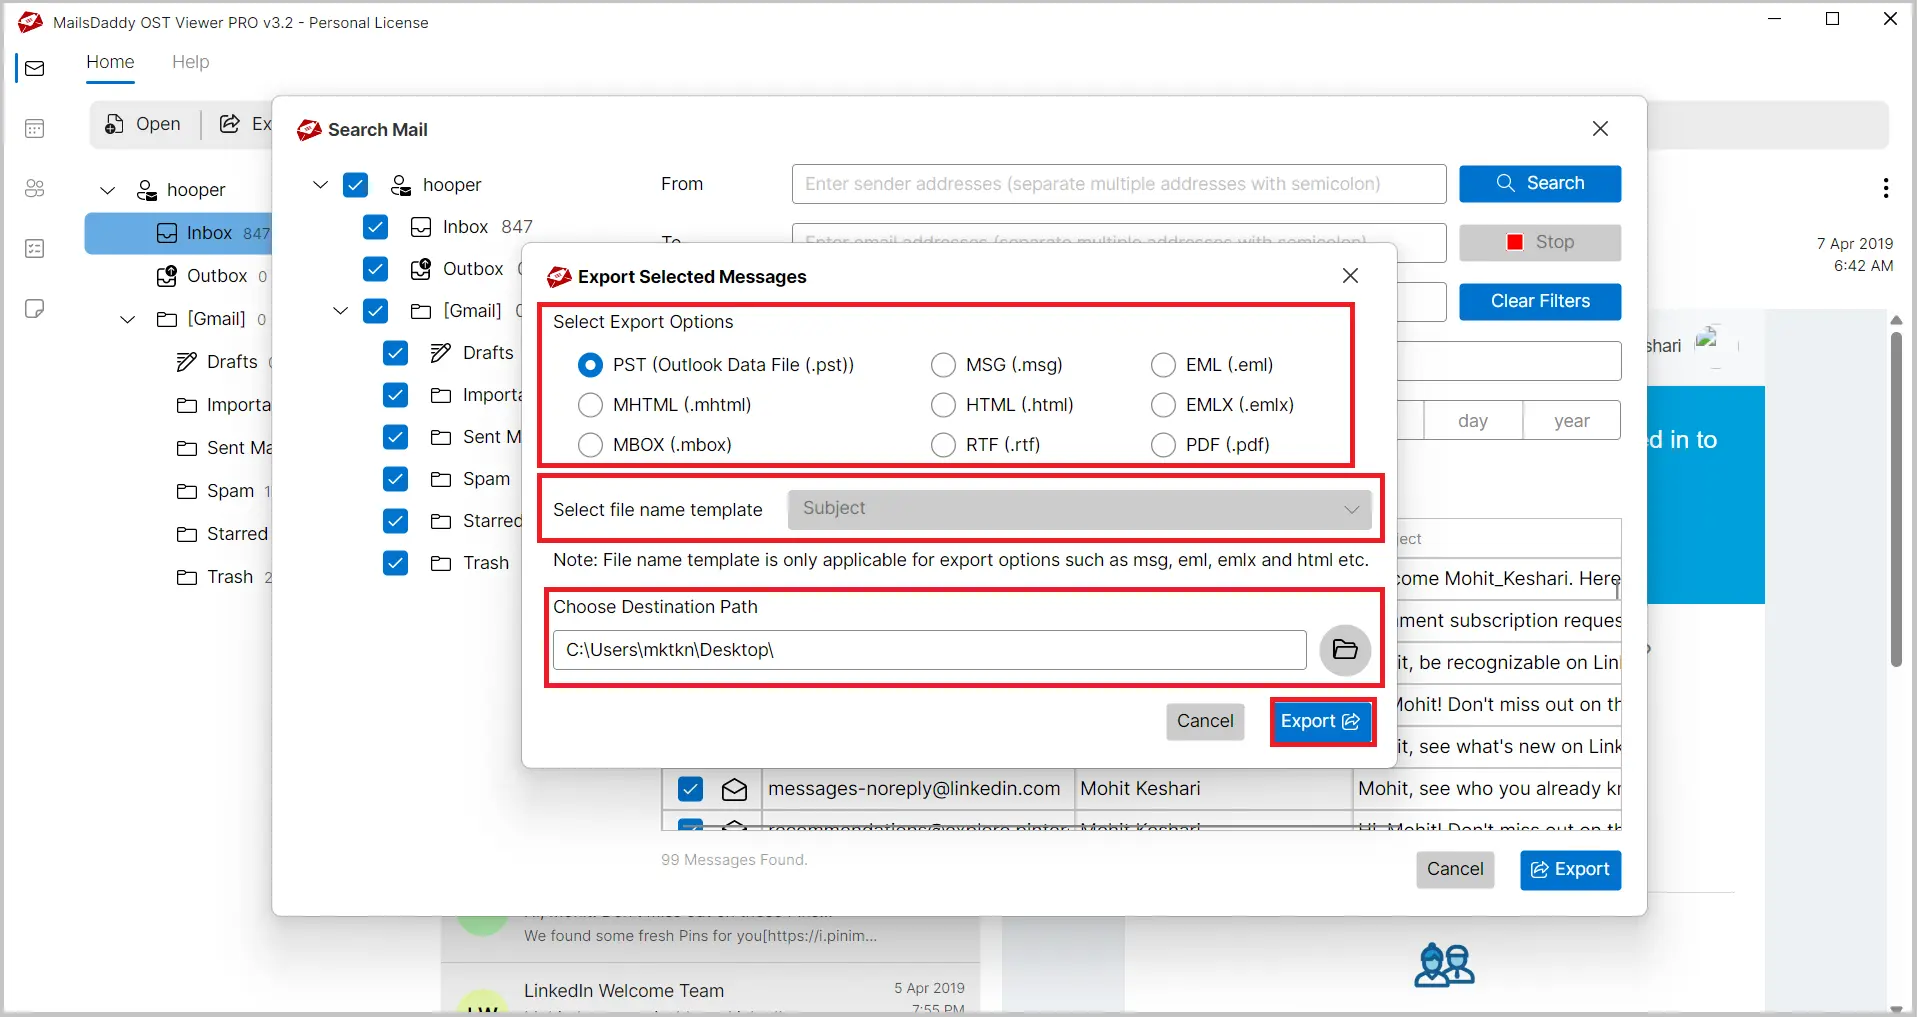Click Inbox tray icon in Search Mail tree
This screenshot has height=1017, width=1918.
click(x=421, y=227)
